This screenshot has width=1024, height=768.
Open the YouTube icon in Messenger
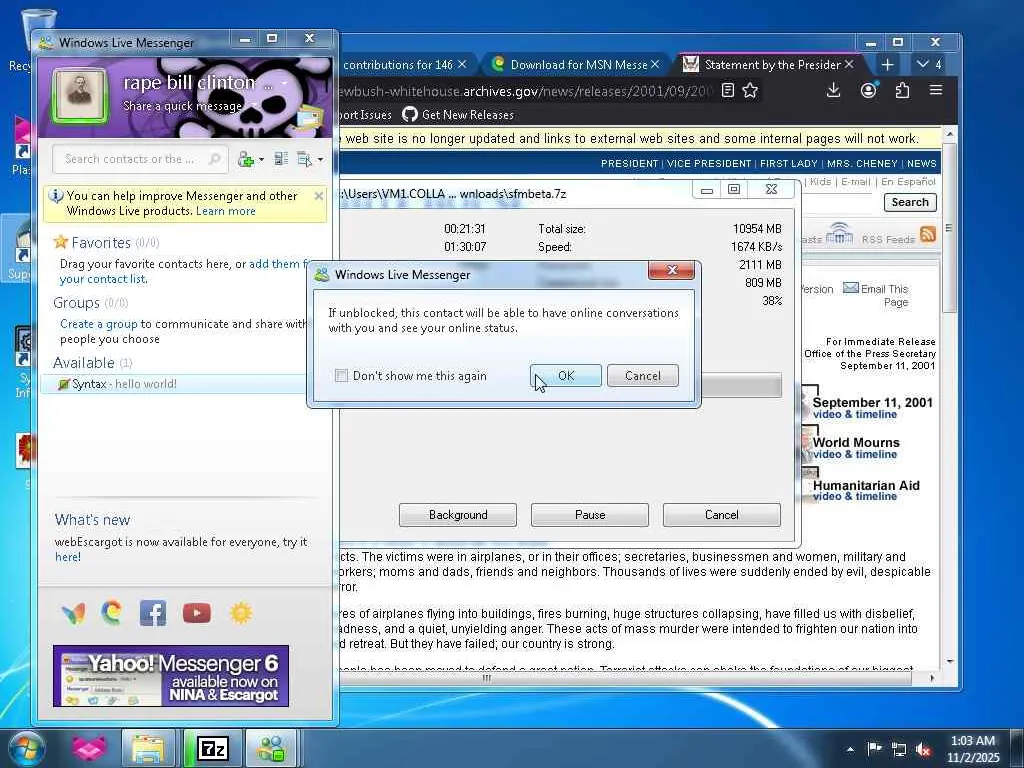pos(197,613)
